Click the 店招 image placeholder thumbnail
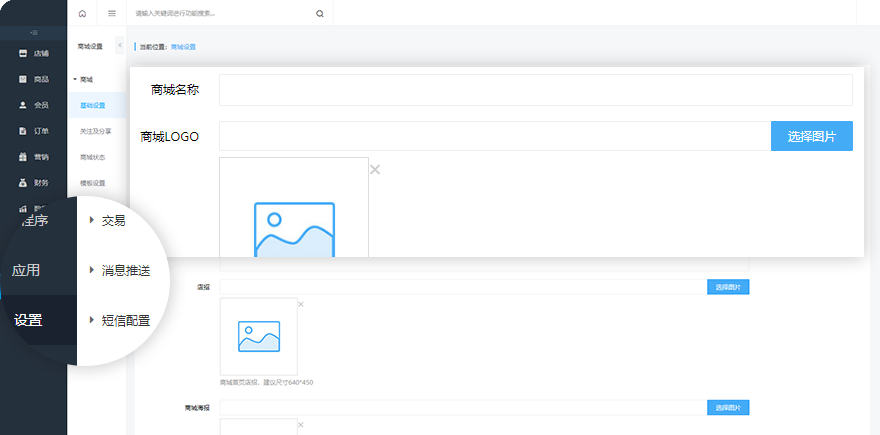This screenshot has height=435, width=880. (x=259, y=336)
